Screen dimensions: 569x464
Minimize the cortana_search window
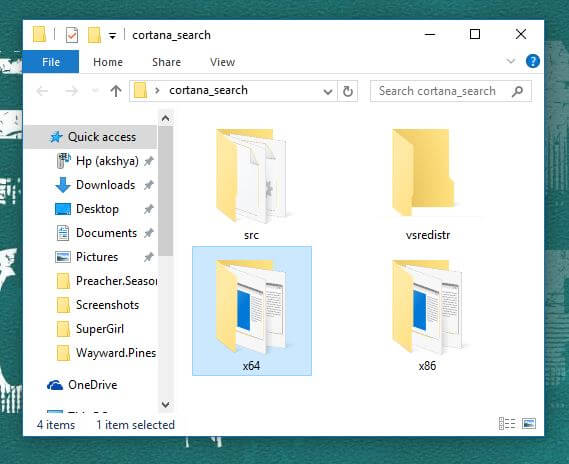pyautogui.click(x=430, y=34)
